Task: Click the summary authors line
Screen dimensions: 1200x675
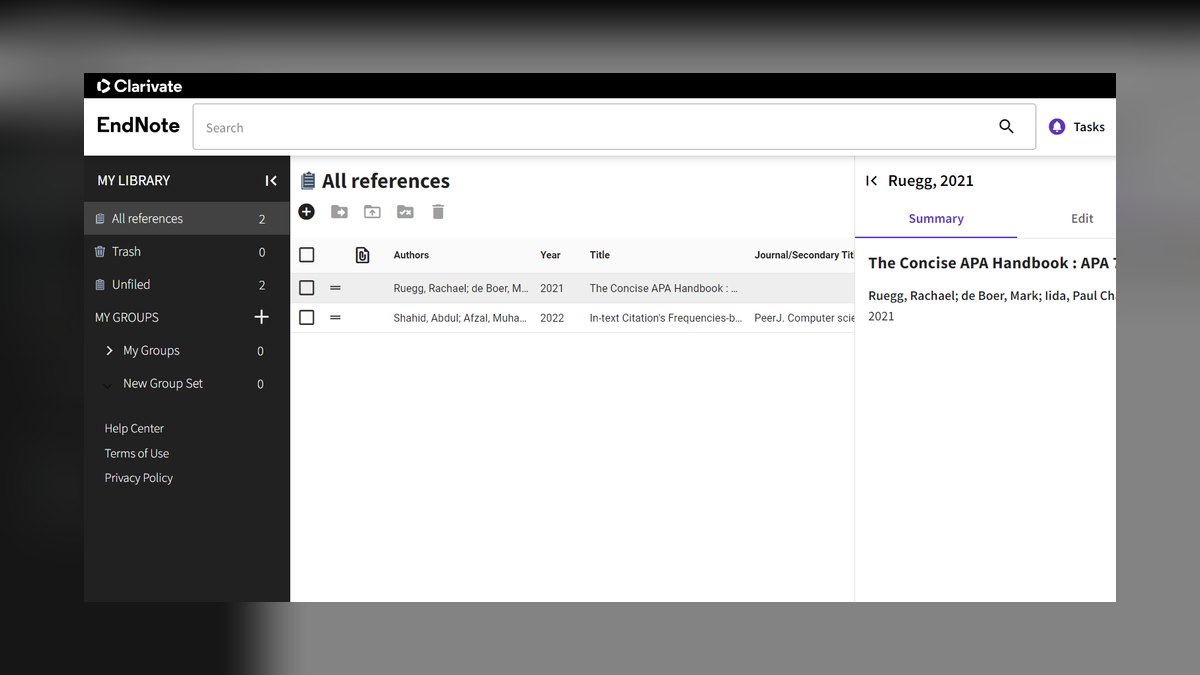Action: tap(991, 296)
